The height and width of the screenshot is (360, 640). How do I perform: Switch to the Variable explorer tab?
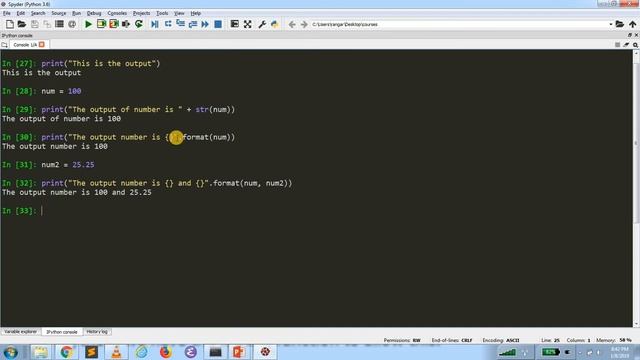pyautogui.click(x=21, y=332)
